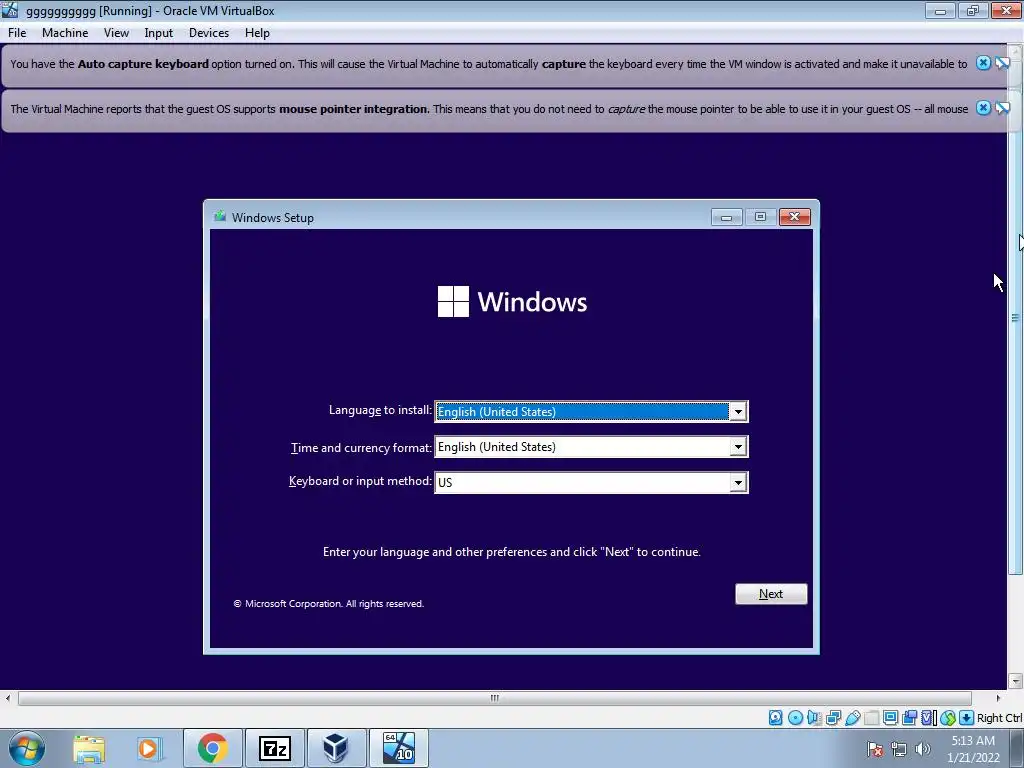1024x768 pixels.
Task: Click the horizontal scrollbar right arrow
Action: [x=998, y=698]
